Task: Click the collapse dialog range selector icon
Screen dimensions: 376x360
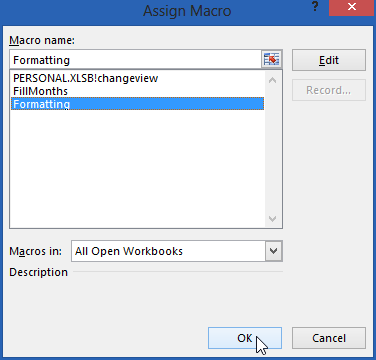Action: [271, 60]
